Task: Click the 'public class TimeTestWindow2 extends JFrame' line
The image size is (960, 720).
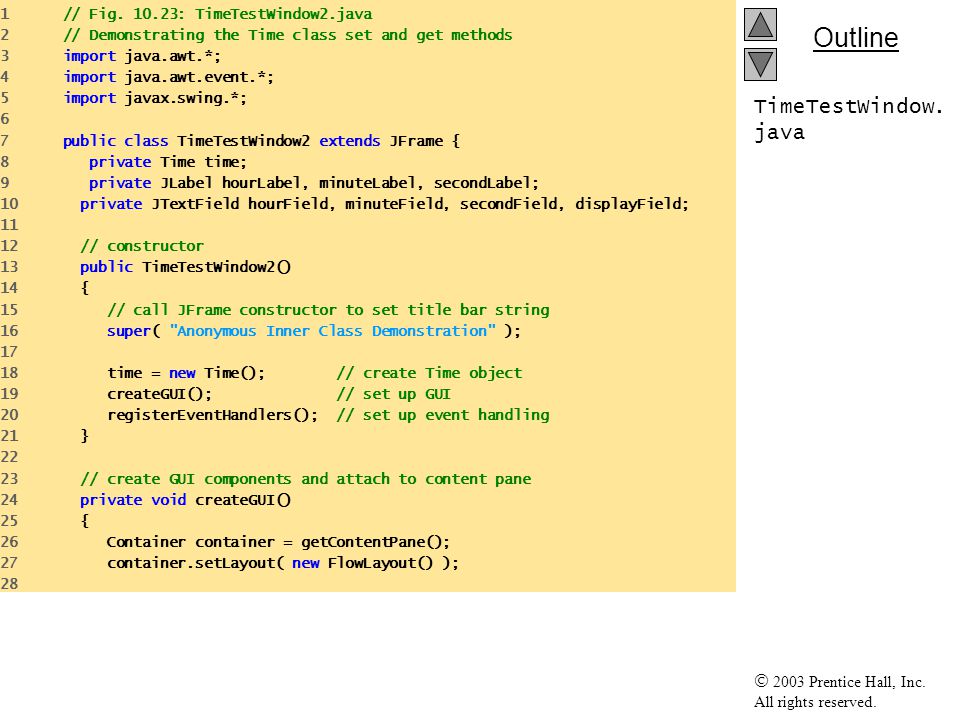Action: (x=261, y=141)
